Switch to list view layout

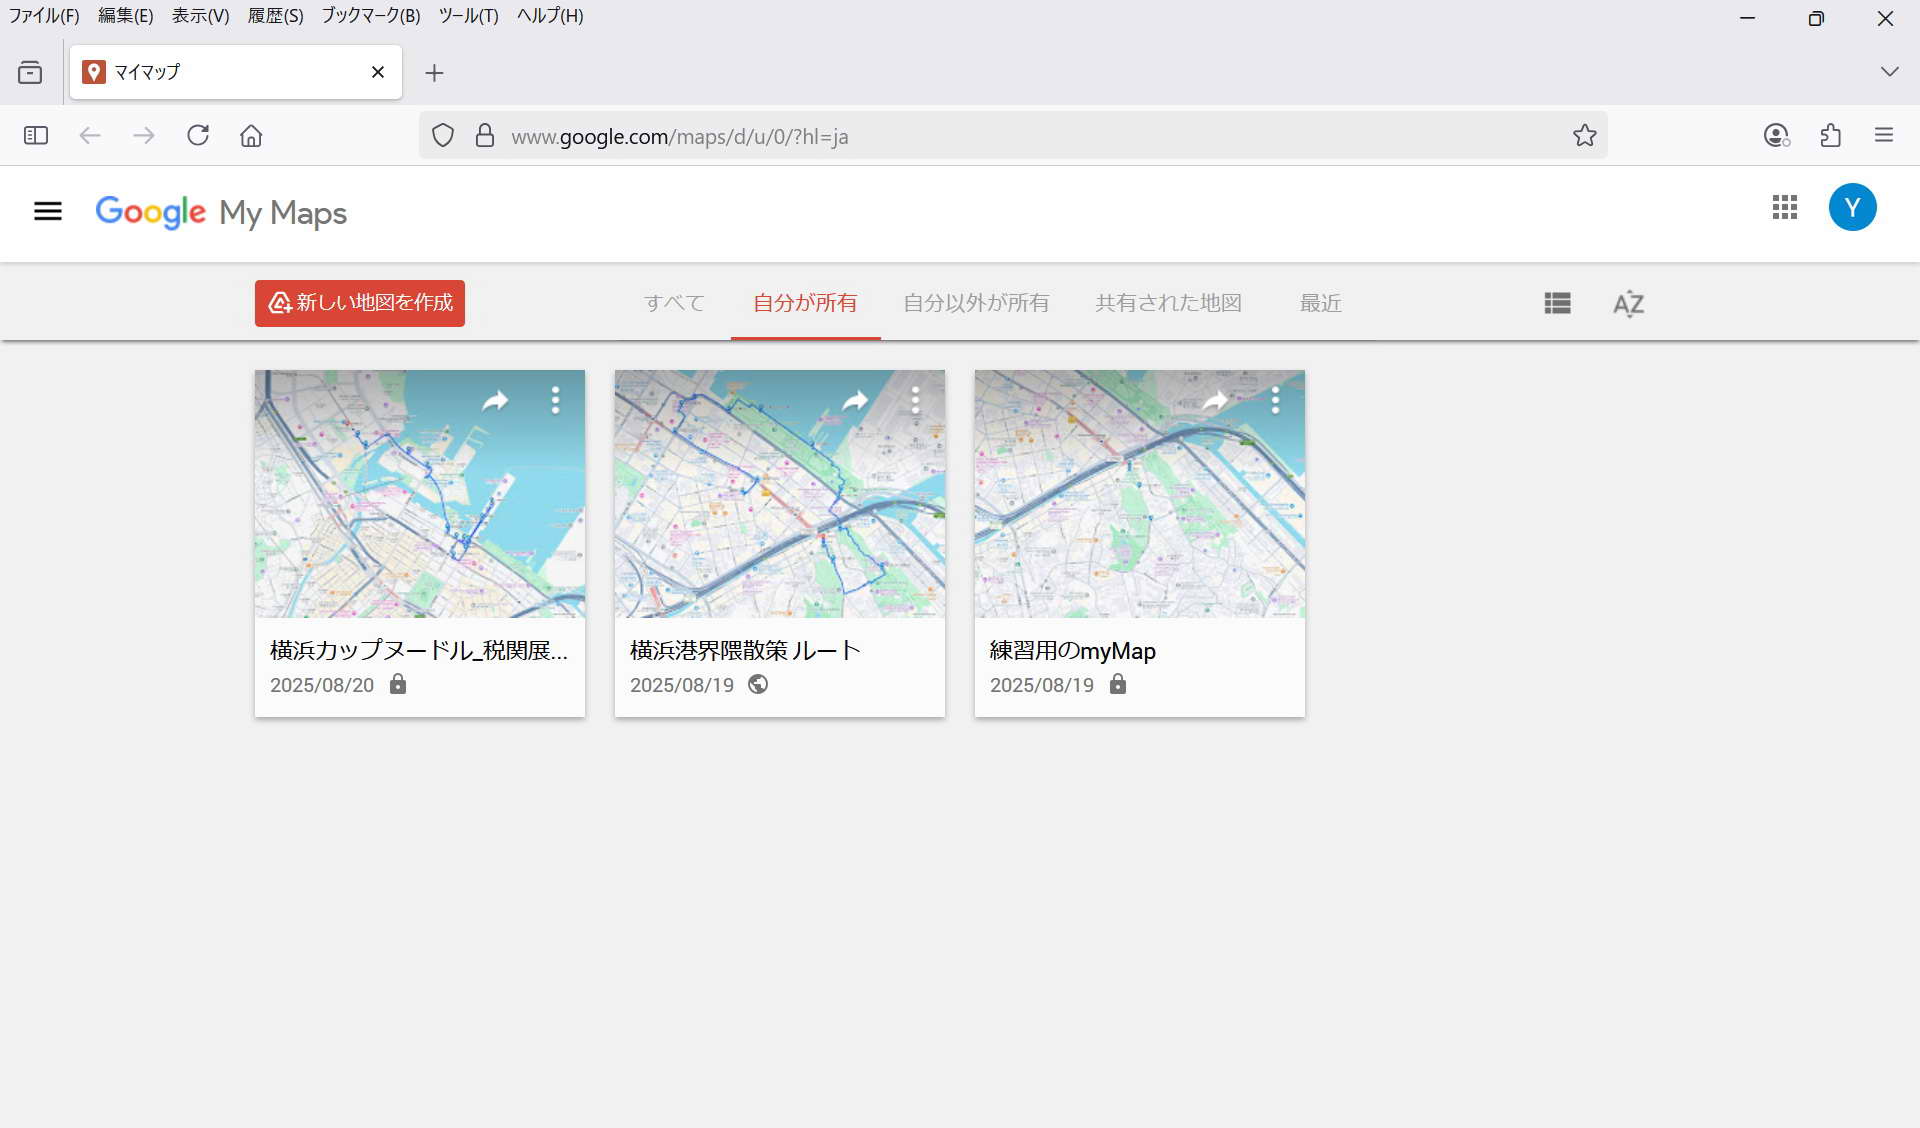[x=1557, y=303]
